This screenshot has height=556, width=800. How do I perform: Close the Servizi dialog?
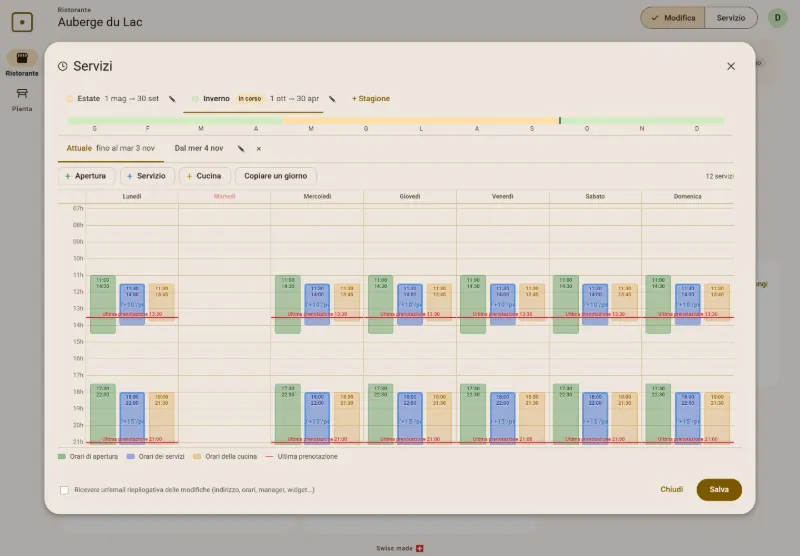tap(731, 66)
